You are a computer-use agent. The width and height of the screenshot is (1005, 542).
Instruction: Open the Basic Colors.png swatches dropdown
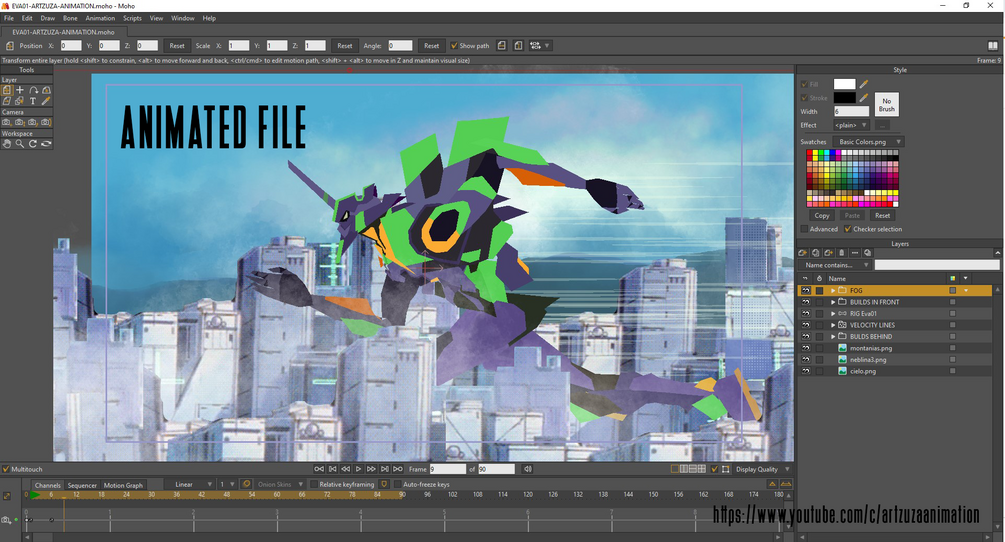click(868, 142)
